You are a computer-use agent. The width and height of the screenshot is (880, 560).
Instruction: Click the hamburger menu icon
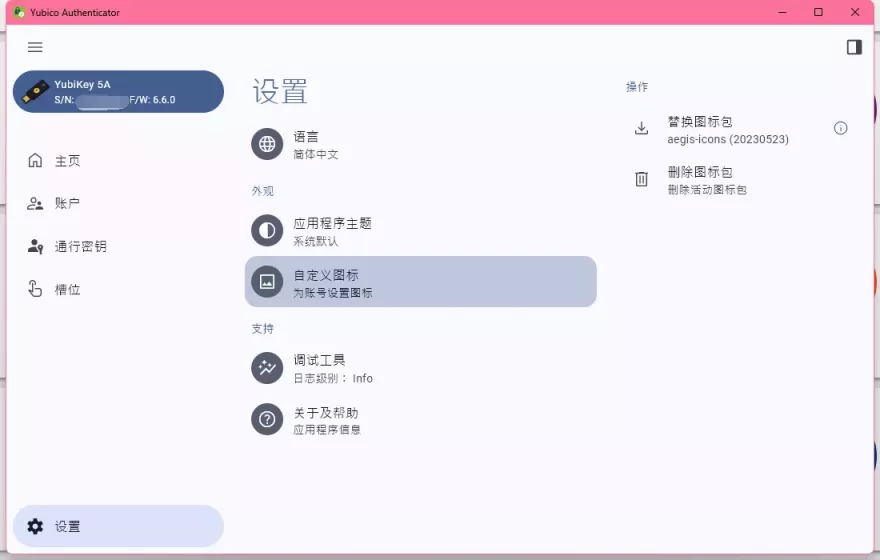(x=35, y=47)
